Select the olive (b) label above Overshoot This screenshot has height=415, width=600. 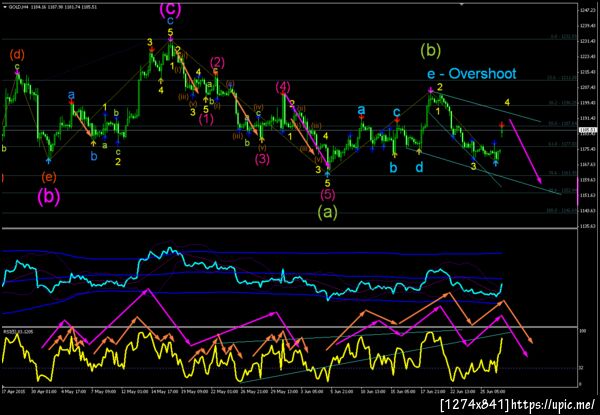tap(430, 50)
